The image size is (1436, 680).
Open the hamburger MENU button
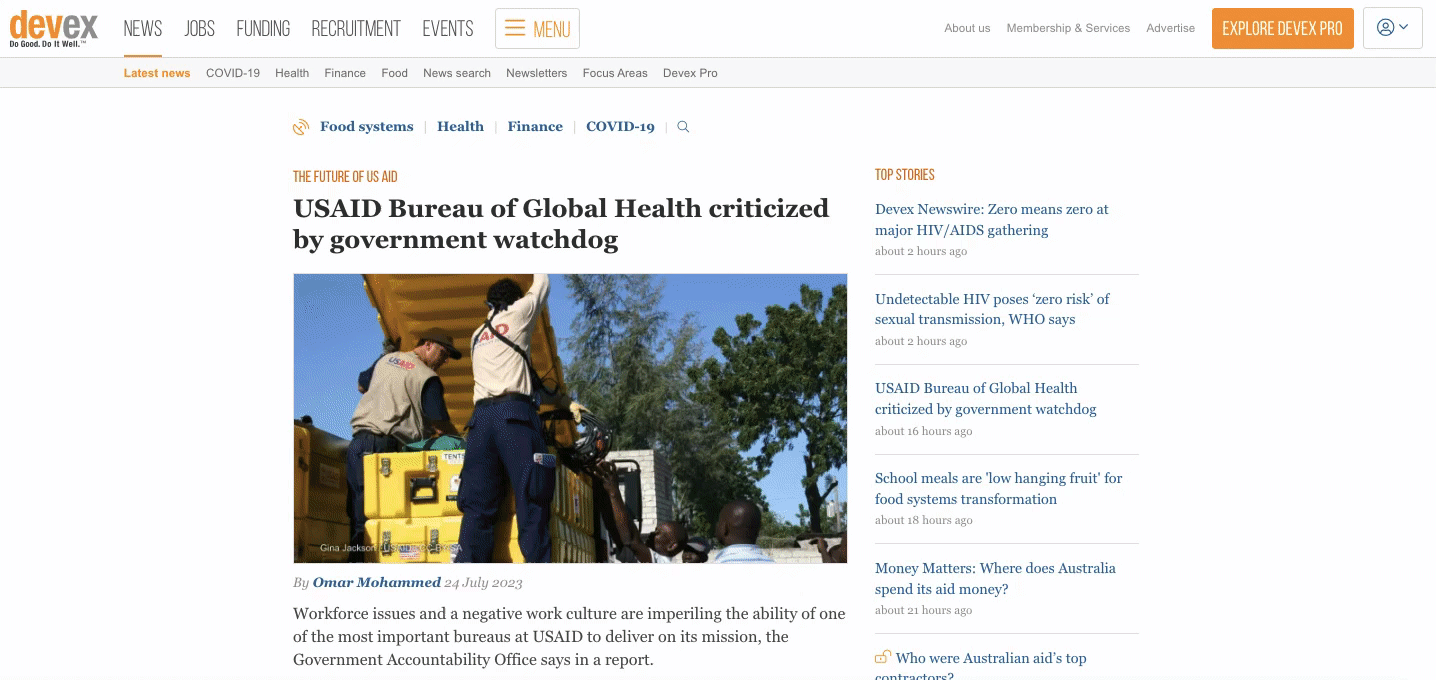(537, 29)
